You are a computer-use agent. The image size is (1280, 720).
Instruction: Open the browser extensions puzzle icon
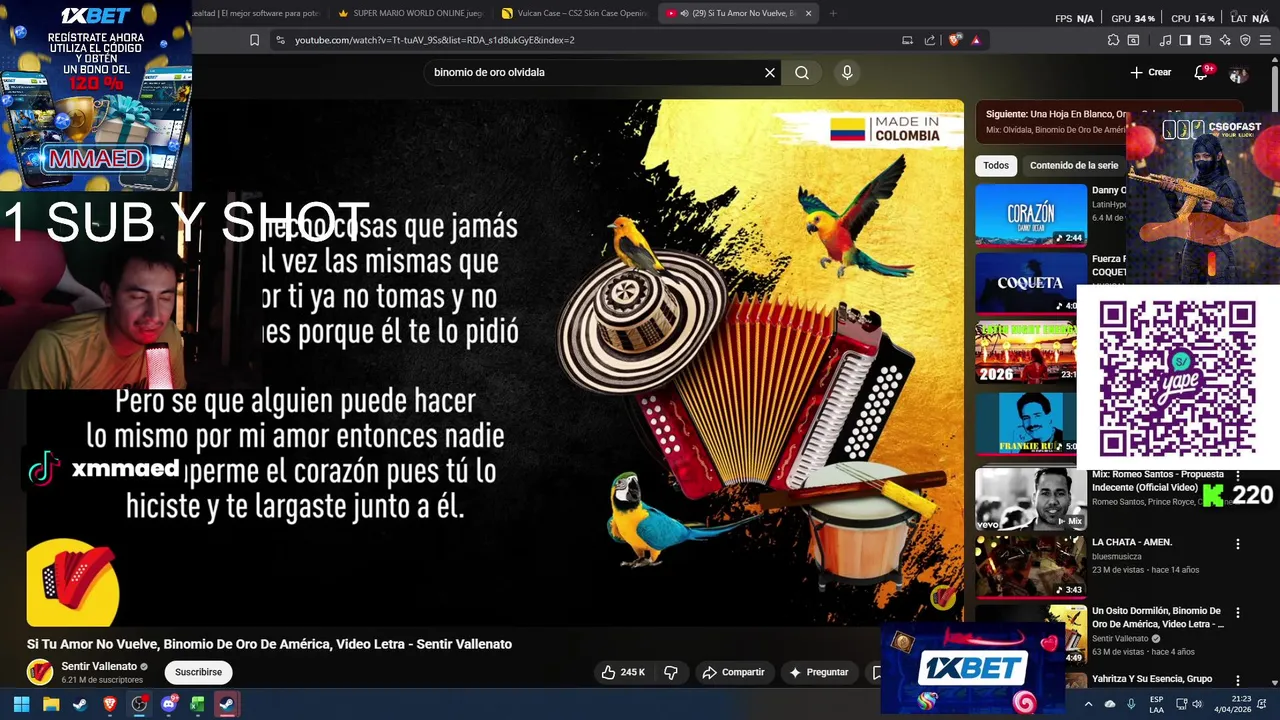[1113, 40]
